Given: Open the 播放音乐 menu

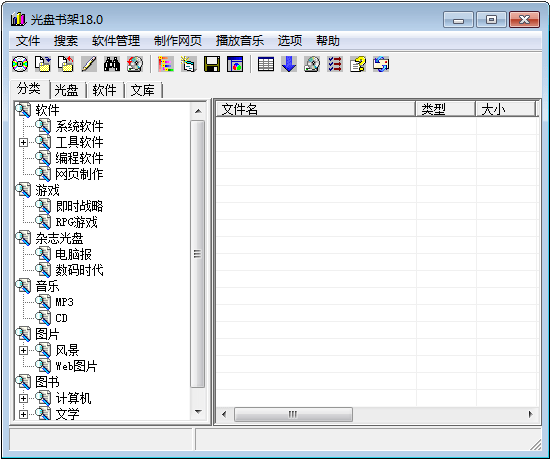Looking at the screenshot, I should (240, 41).
